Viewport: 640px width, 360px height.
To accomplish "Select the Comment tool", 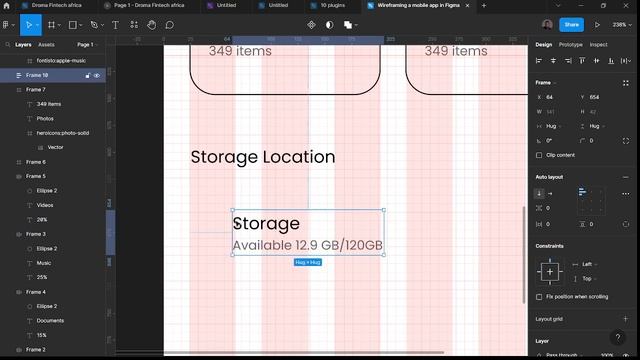I will click(169, 25).
